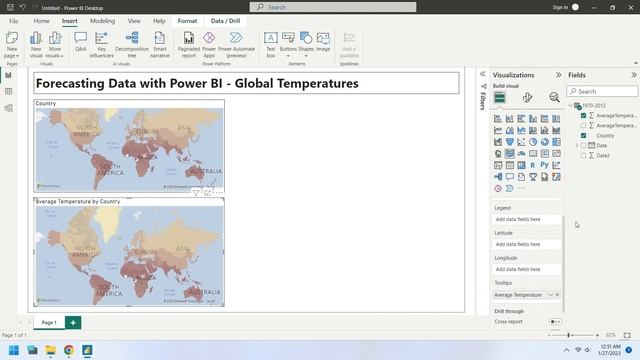The width and height of the screenshot is (640, 360).
Task: Uncheck the Country field checkbox
Action: pos(583,136)
